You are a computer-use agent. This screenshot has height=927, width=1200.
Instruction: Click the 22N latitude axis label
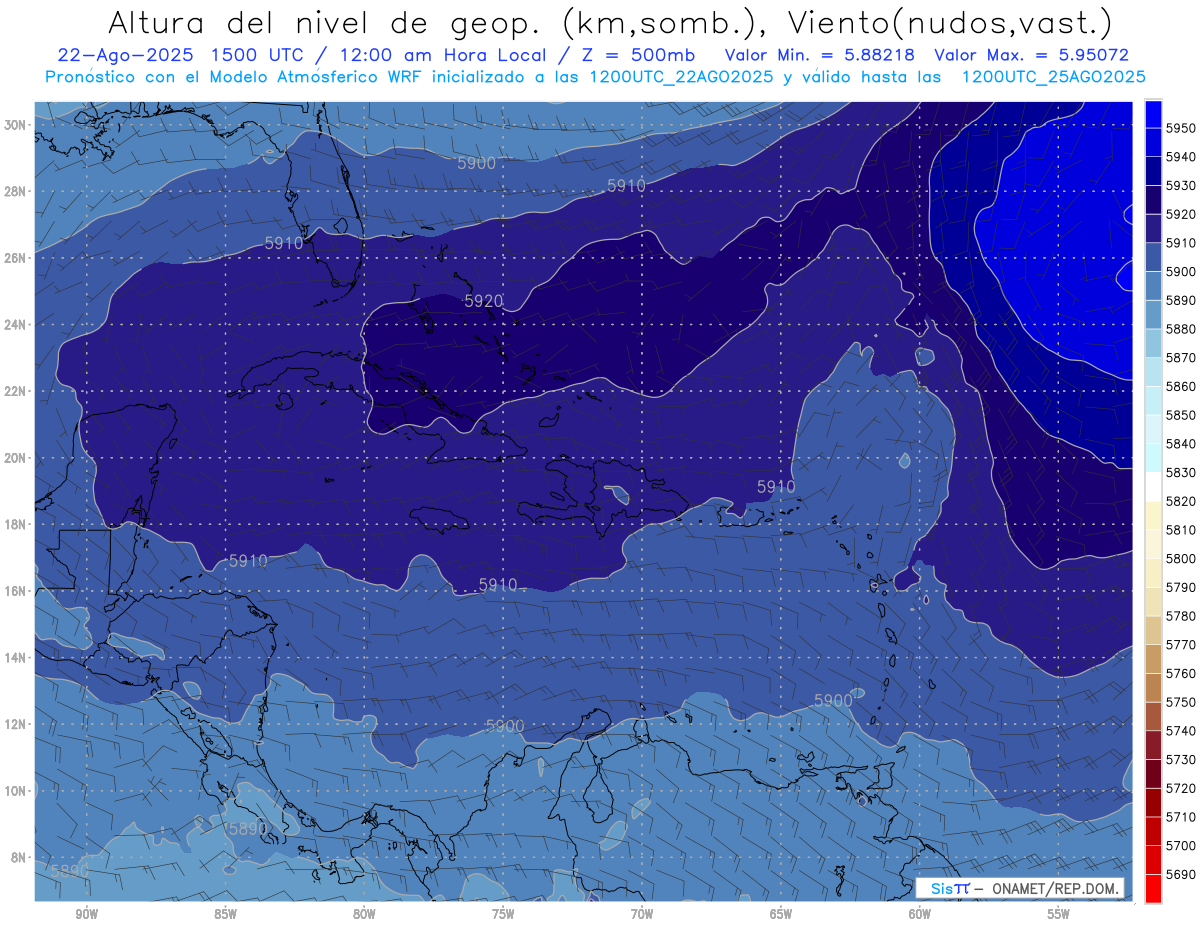pyautogui.click(x=14, y=391)
